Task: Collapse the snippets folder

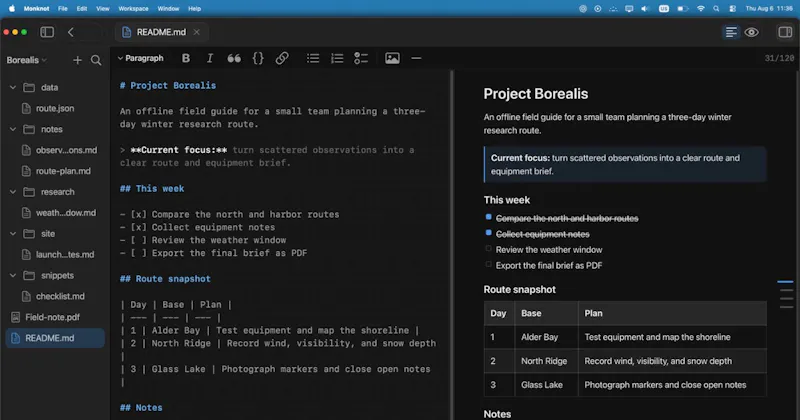Action: [13, 276]
